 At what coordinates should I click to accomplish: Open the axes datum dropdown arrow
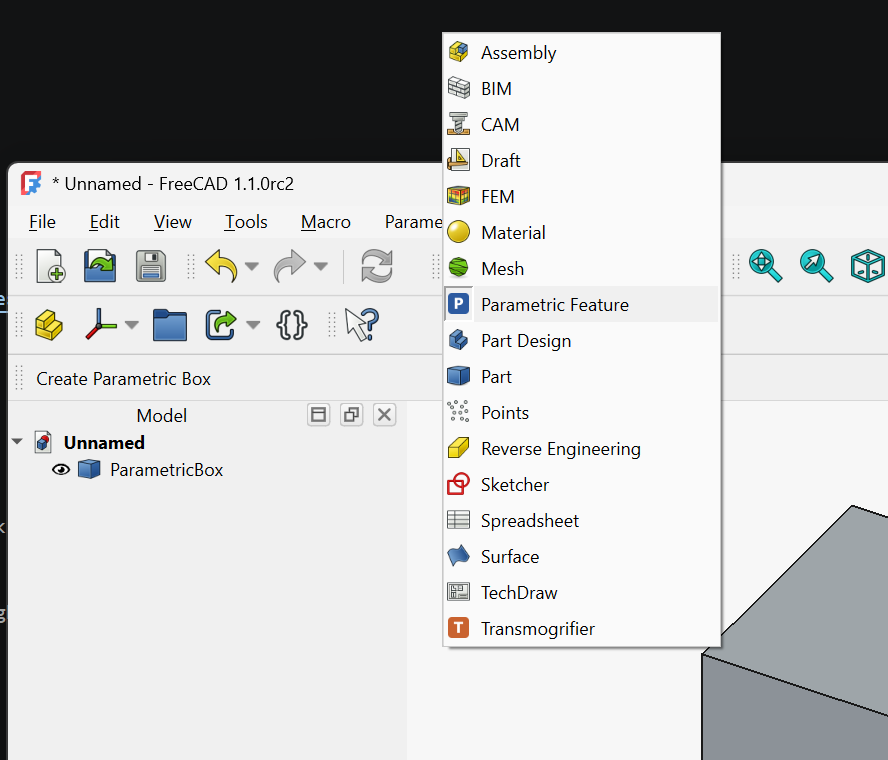click(131, 325)
